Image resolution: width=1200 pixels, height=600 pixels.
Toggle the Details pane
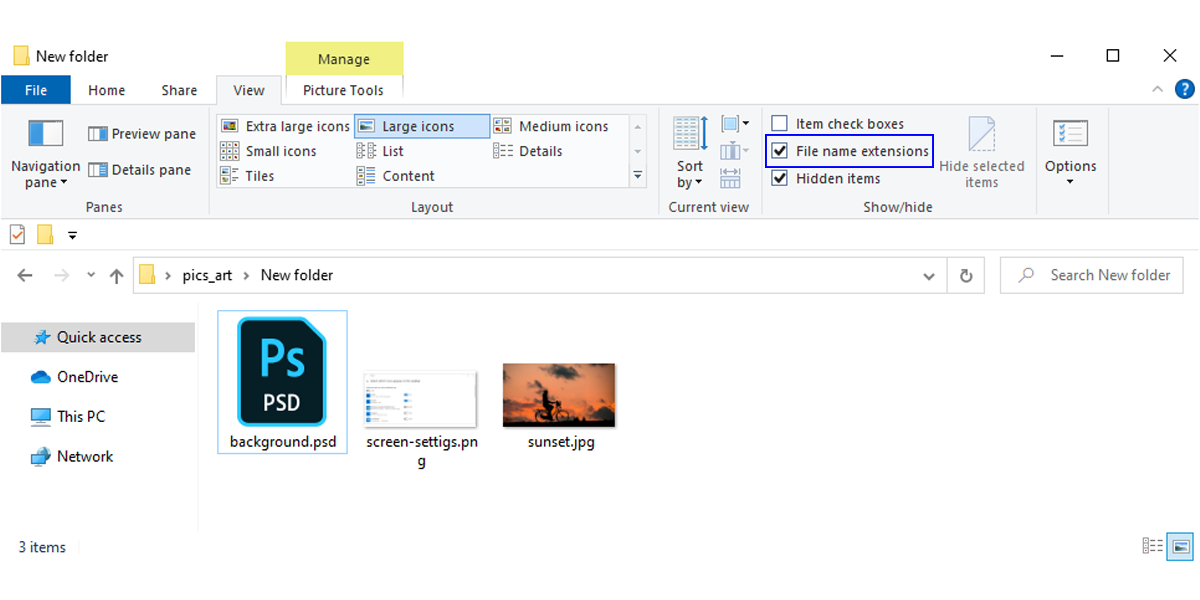(139, 170)
